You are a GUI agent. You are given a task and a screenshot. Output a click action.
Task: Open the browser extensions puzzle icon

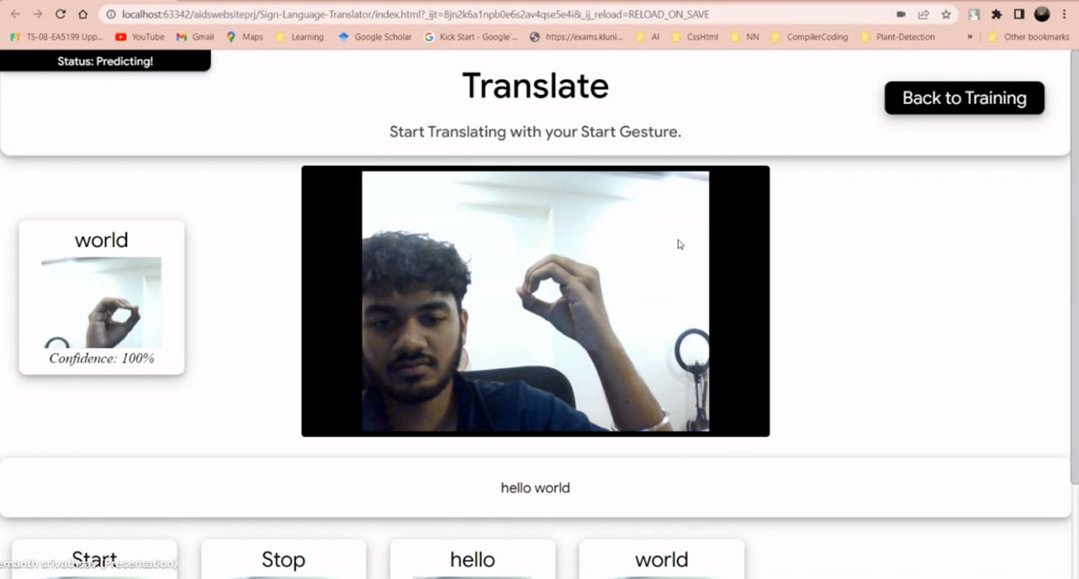pyautogui.click(x=997, y=14)
